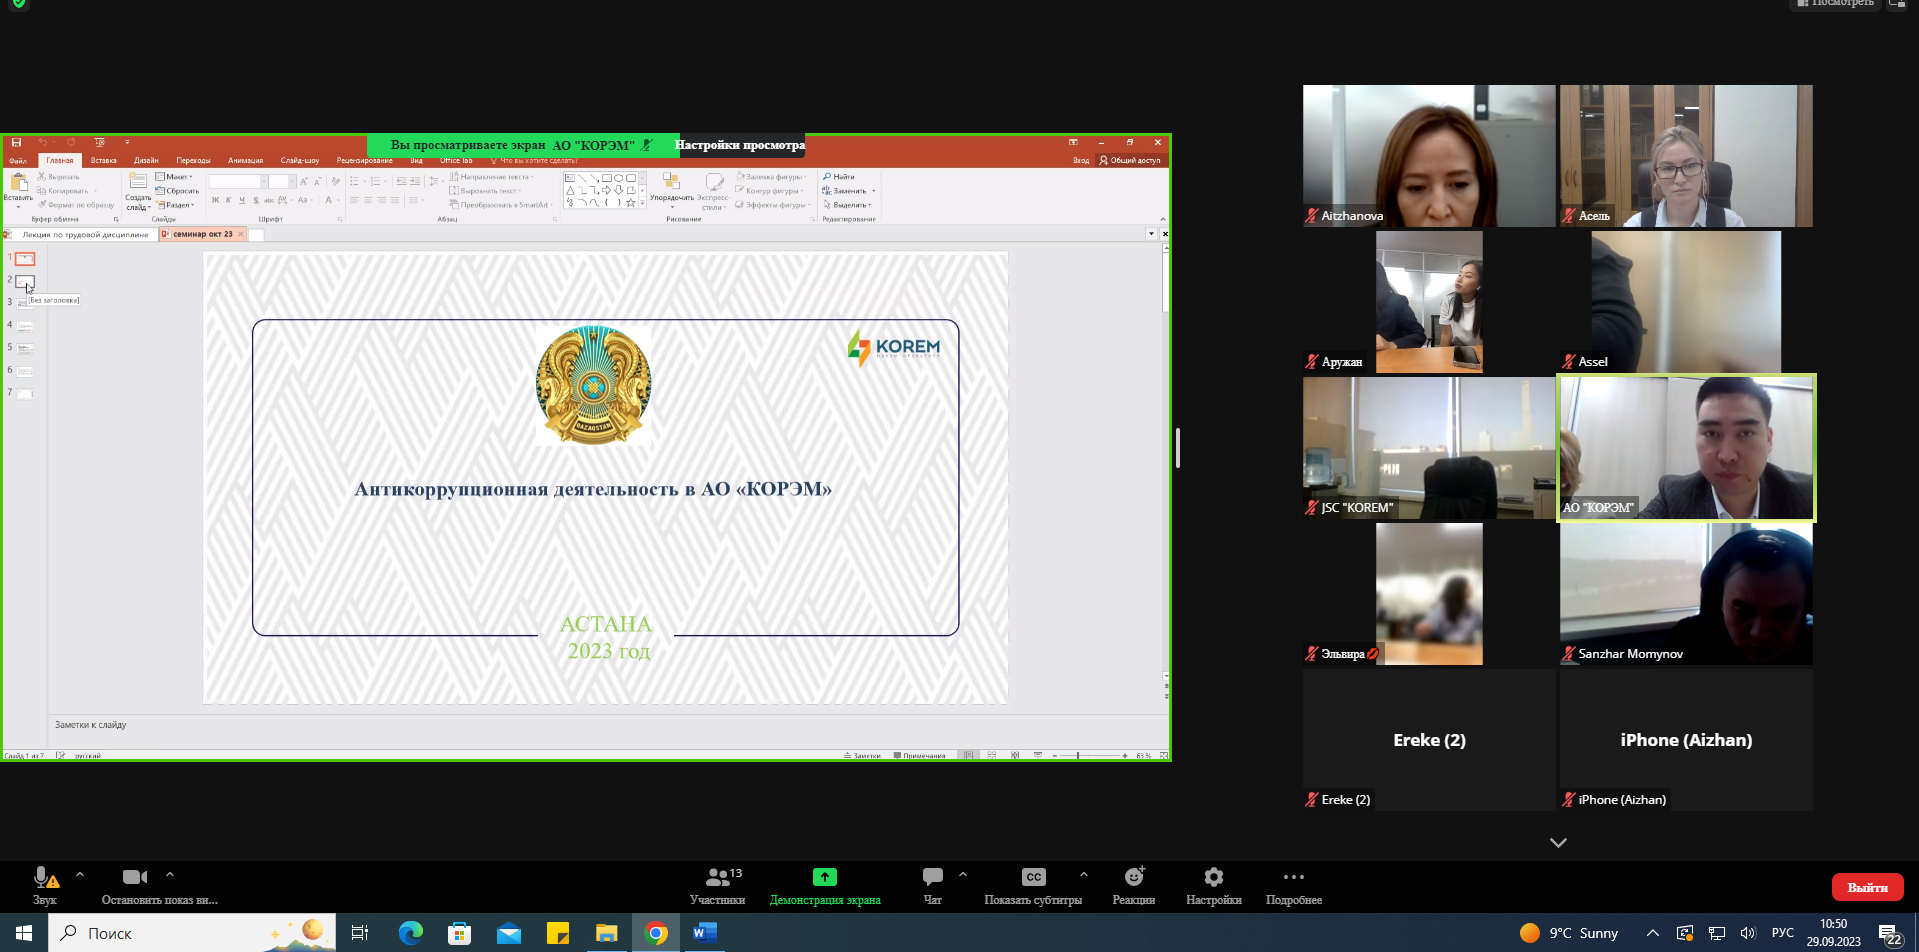This screenshot has height=952, width=1919.
Task: Click the Windows search box (Поиск)
Action: [x=191, y=933]
